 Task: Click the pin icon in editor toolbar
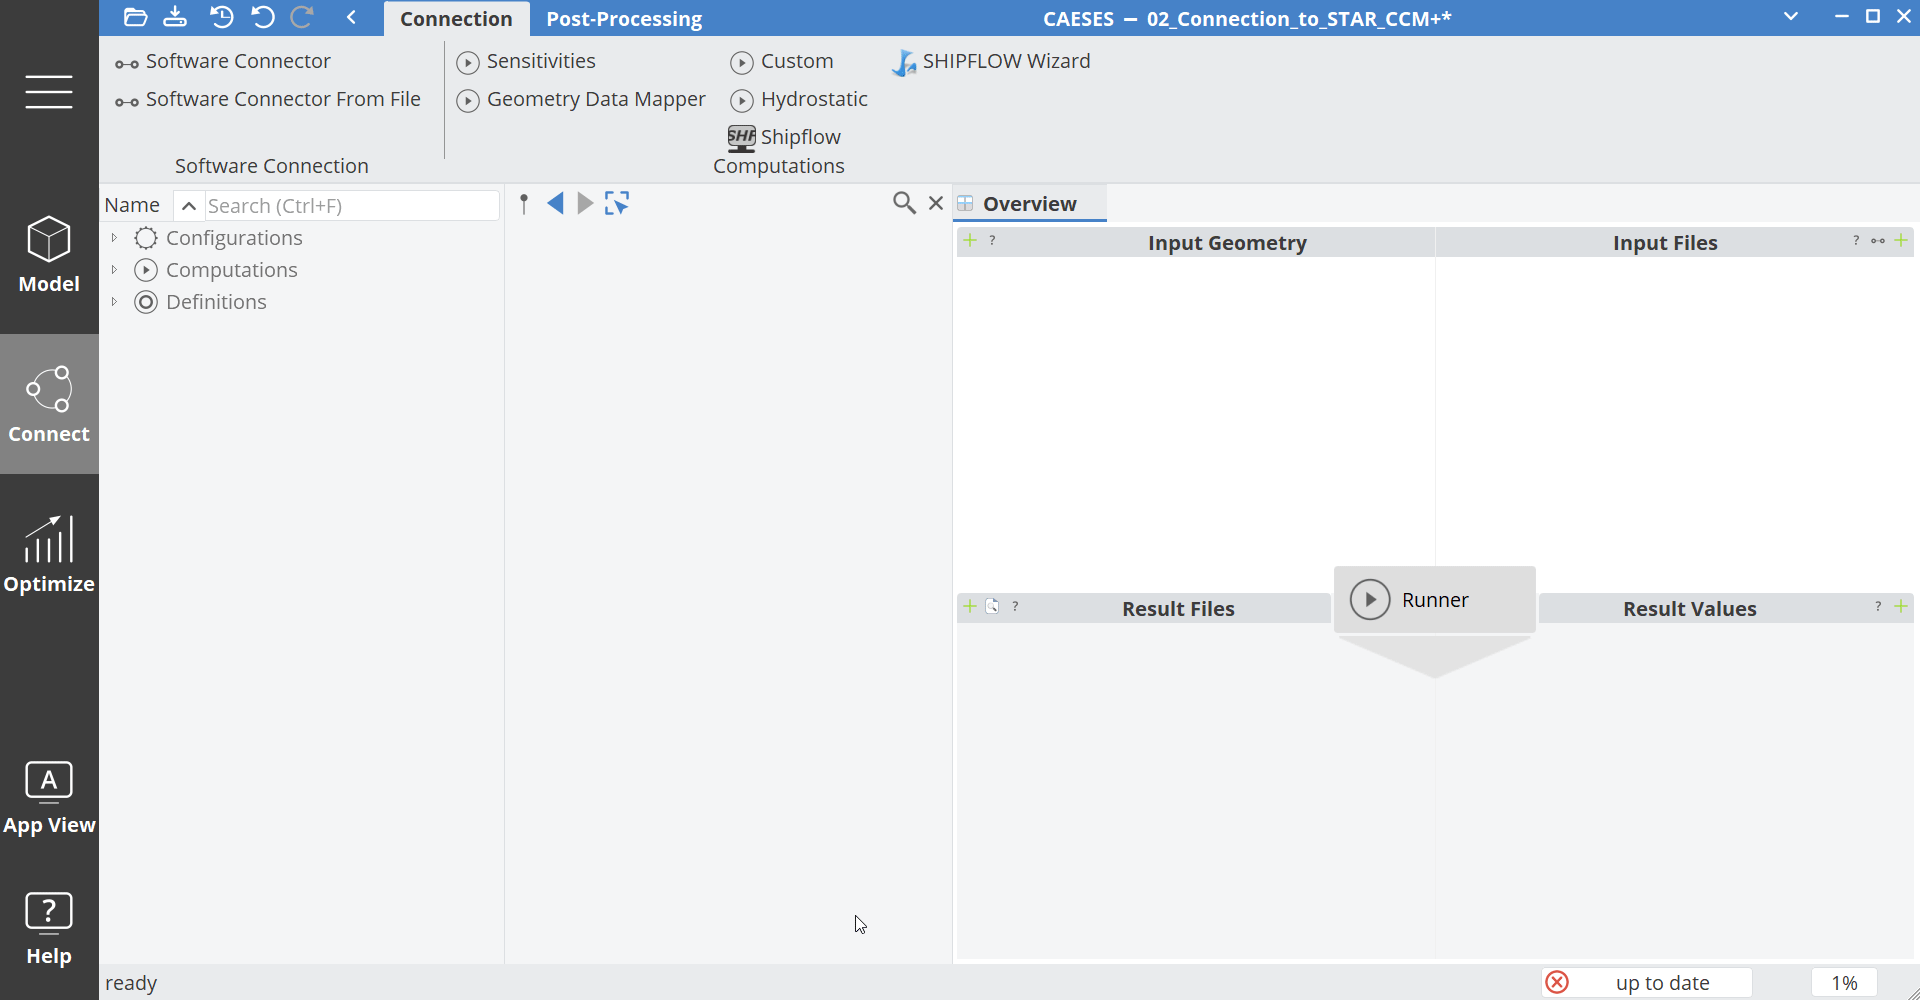[x=524, y=204]
